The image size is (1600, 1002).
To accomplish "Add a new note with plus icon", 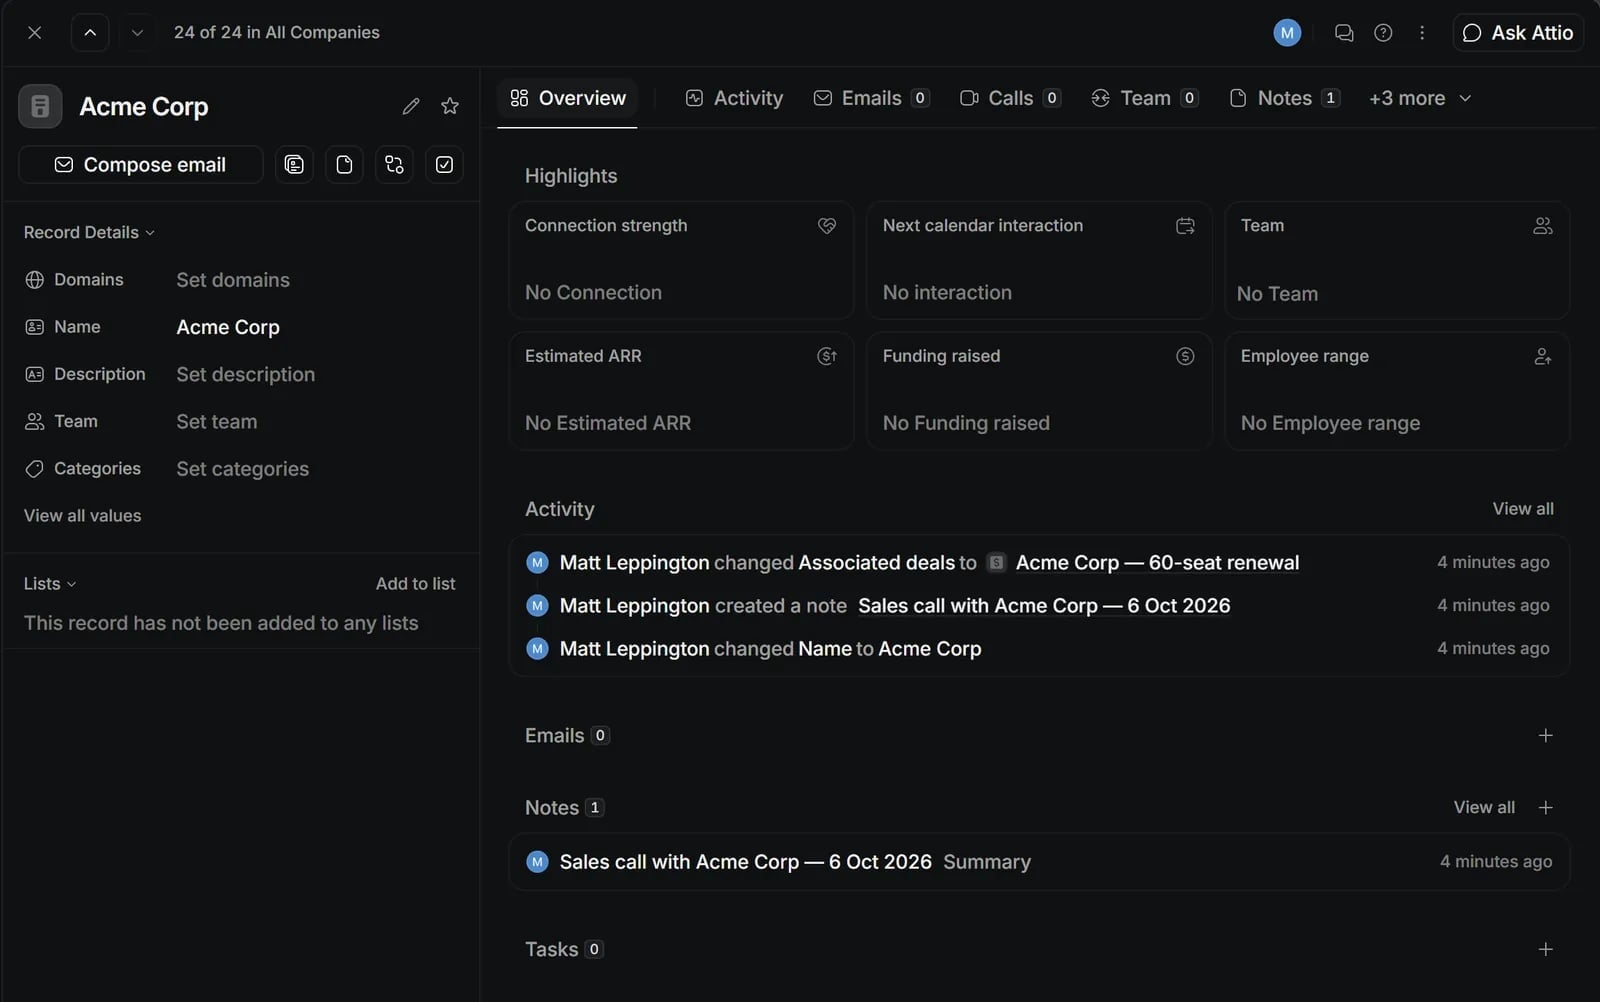I will [x=1545, y=808].
